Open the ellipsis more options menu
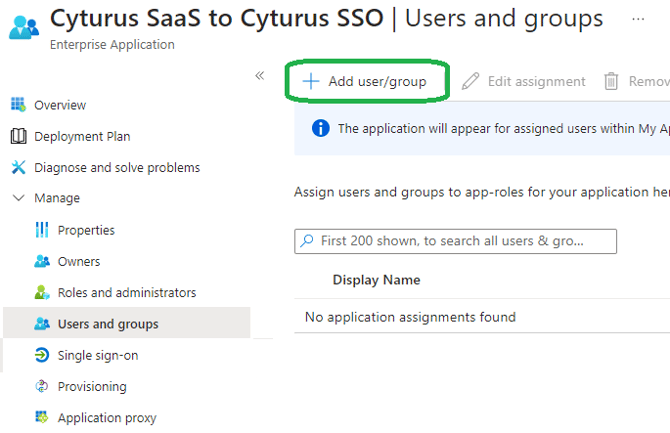670x433 pixels. pyautogui.click(x=638, y=19)
